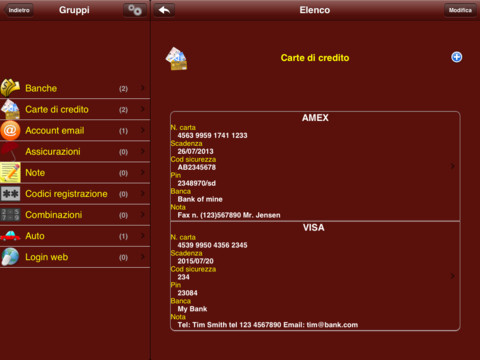The height and width of the screenshot is (360, 480).
Task: Click card number 4539 9950 4356 2345
Action: coord(212,245)
